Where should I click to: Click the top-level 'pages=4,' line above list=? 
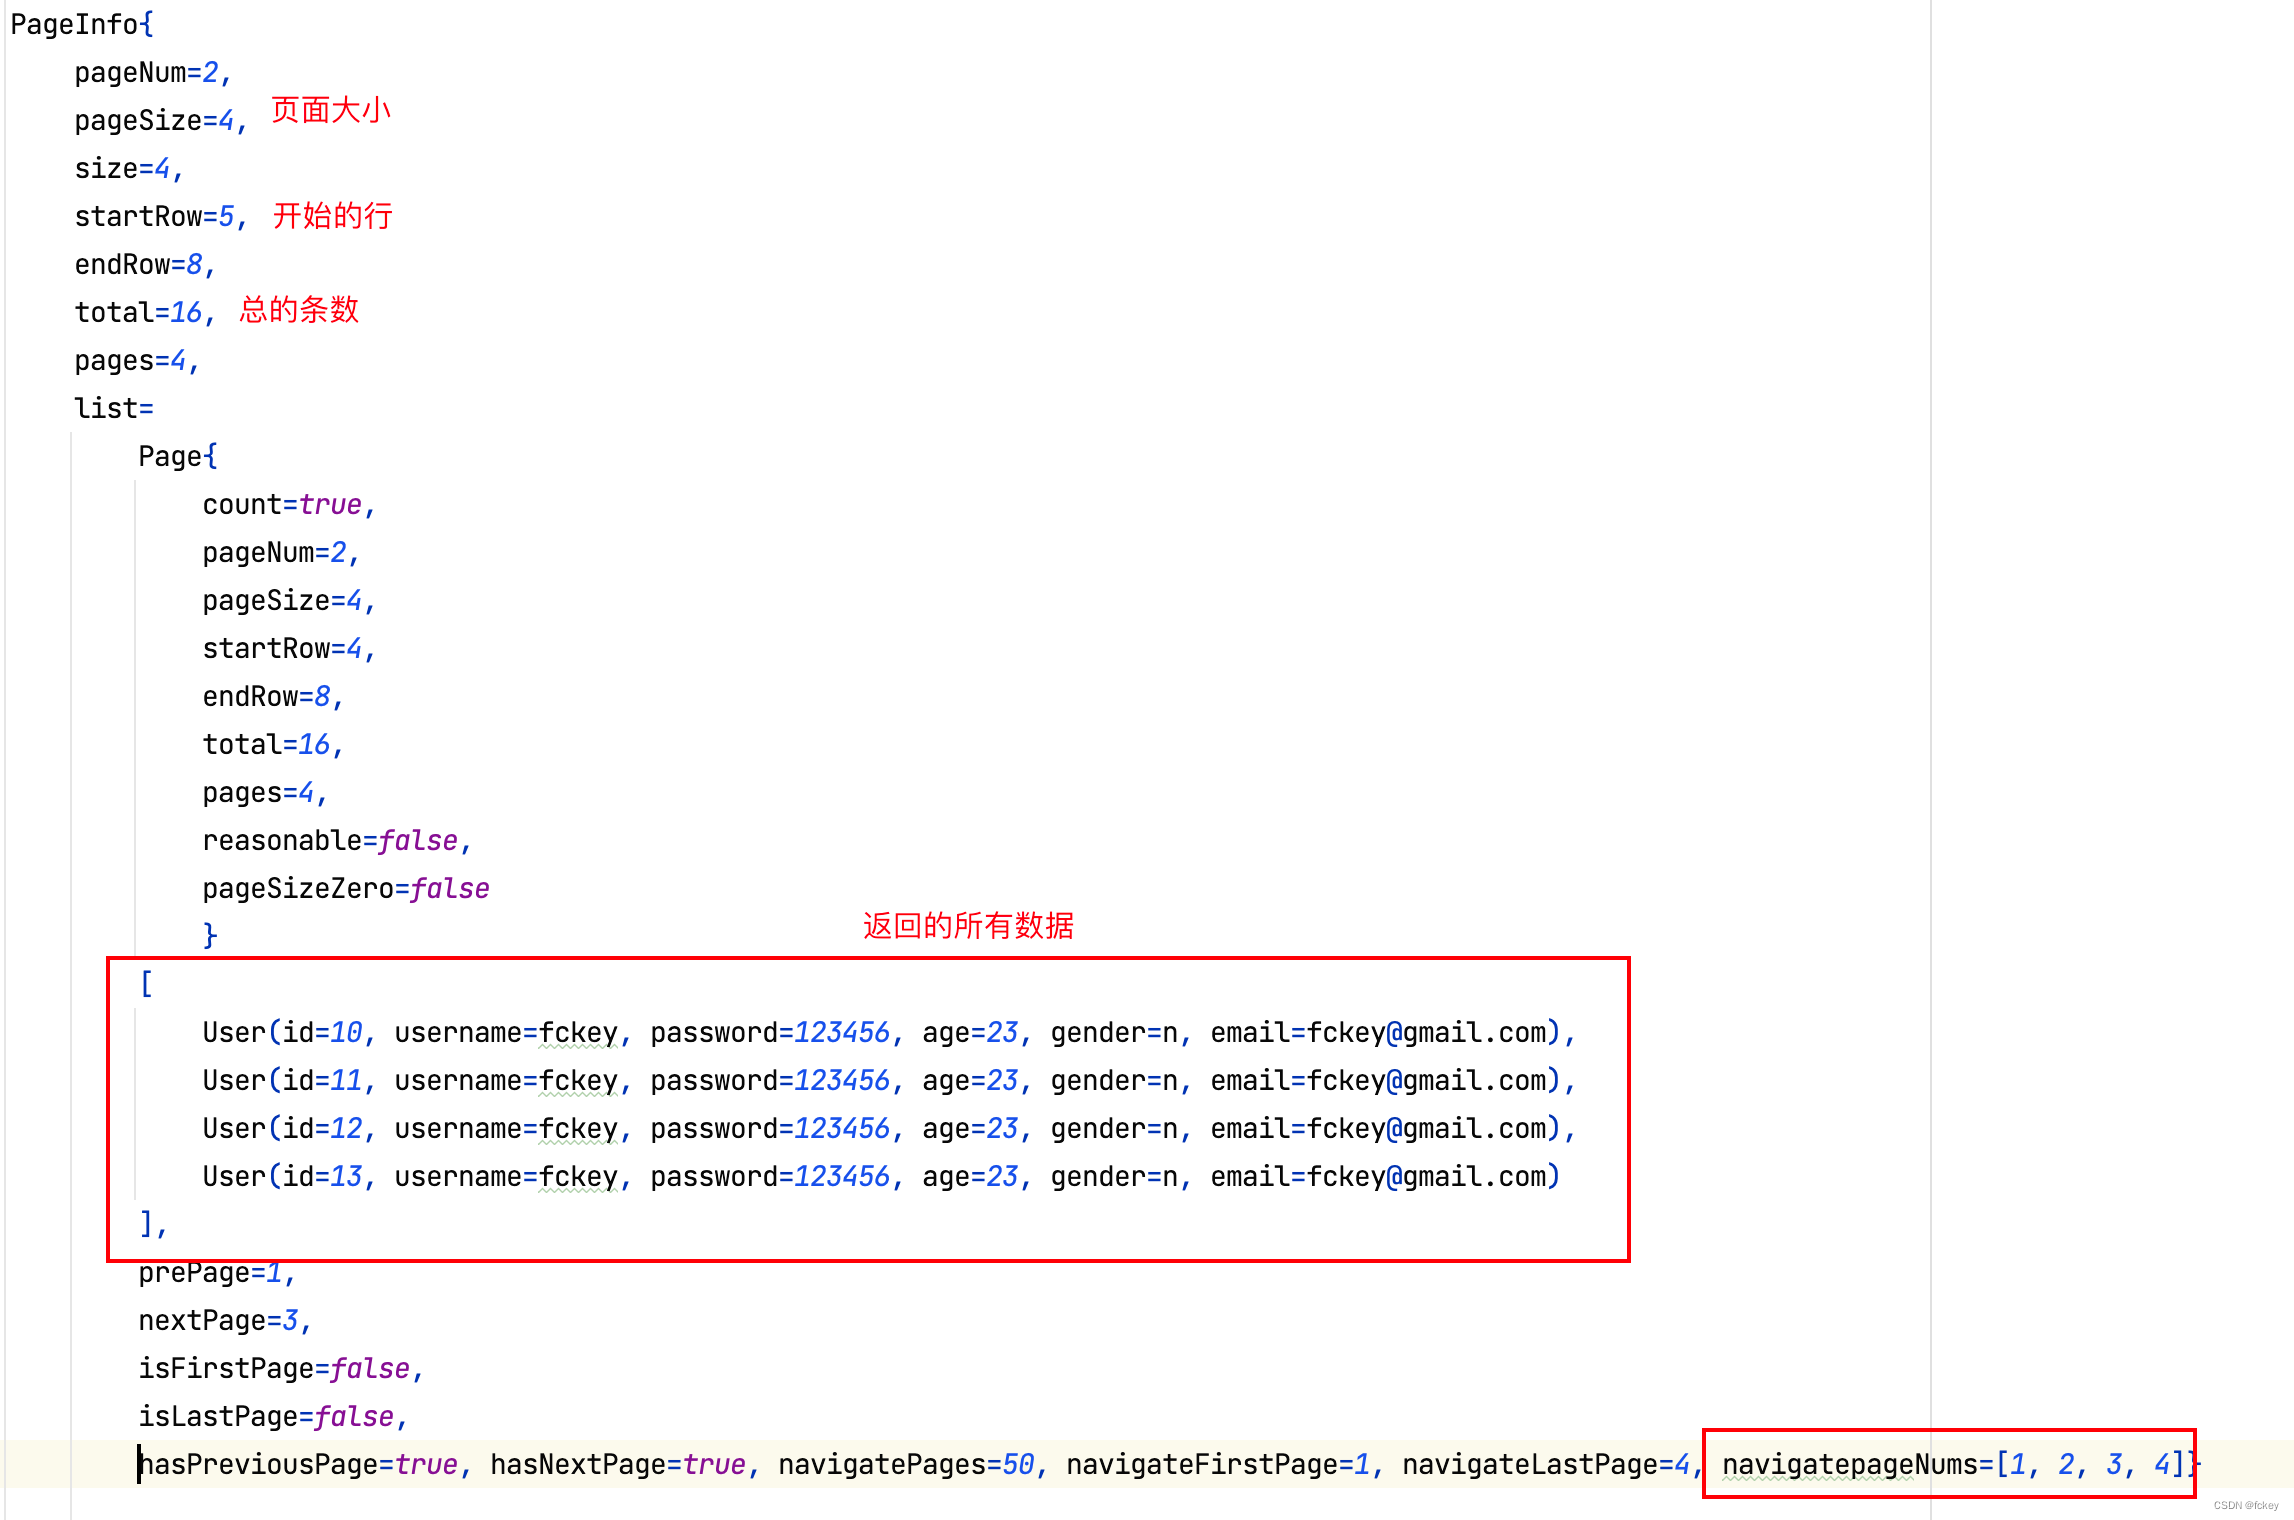[x=137, y=360]
